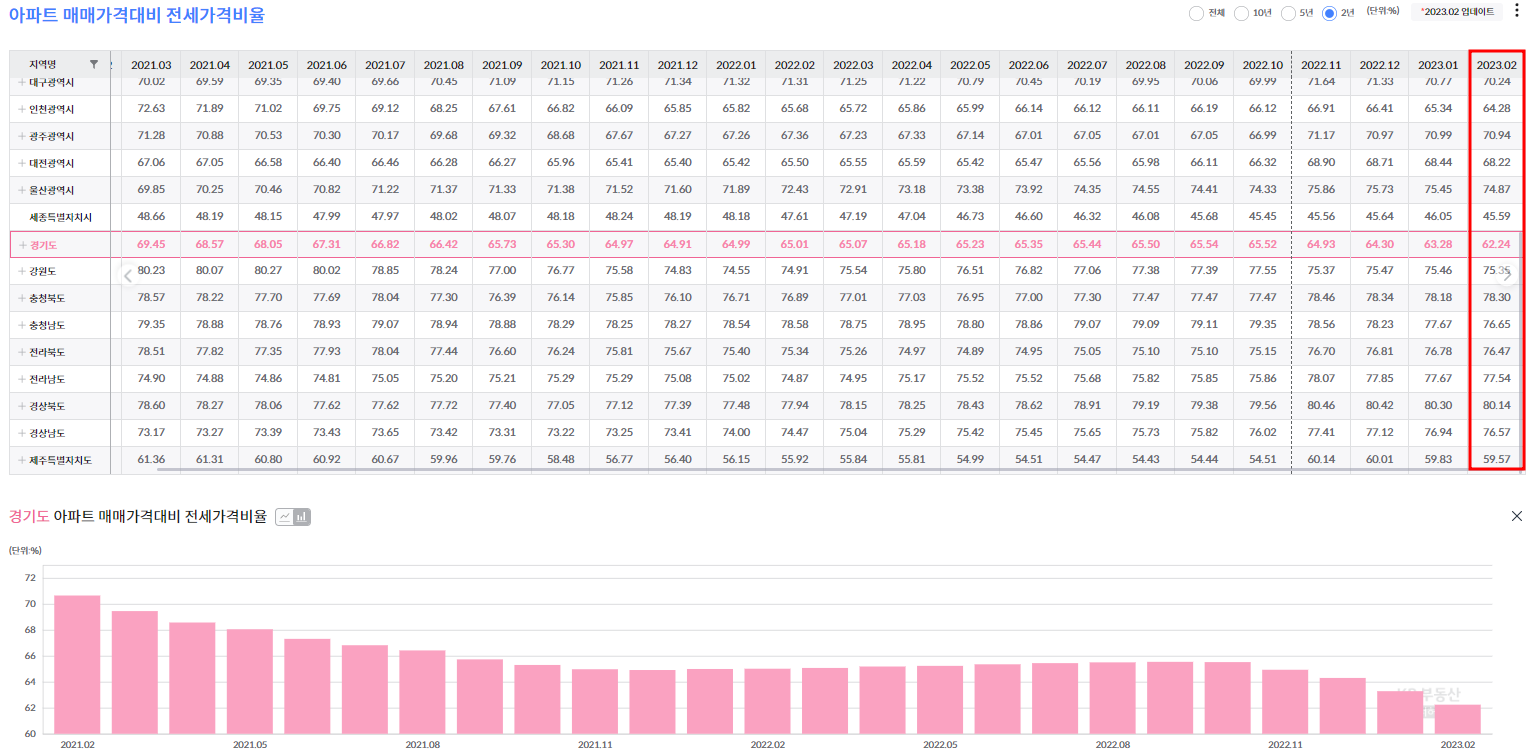1534x756 pixels.
Task: Click 경상북도 2022.11 value 80.46
Action: (1321, 406)
